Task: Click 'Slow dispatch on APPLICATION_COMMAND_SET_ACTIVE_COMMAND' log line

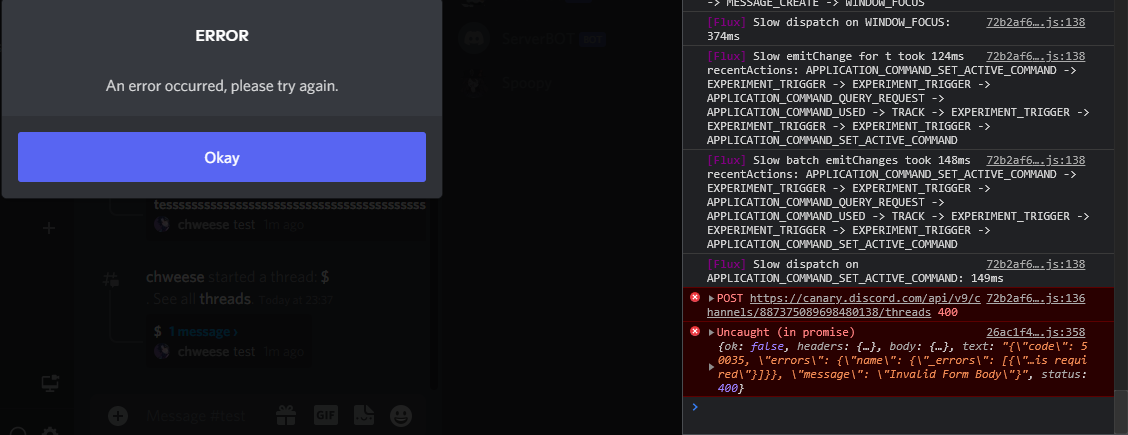Action: pyautogui.click(x=855, y=271)
